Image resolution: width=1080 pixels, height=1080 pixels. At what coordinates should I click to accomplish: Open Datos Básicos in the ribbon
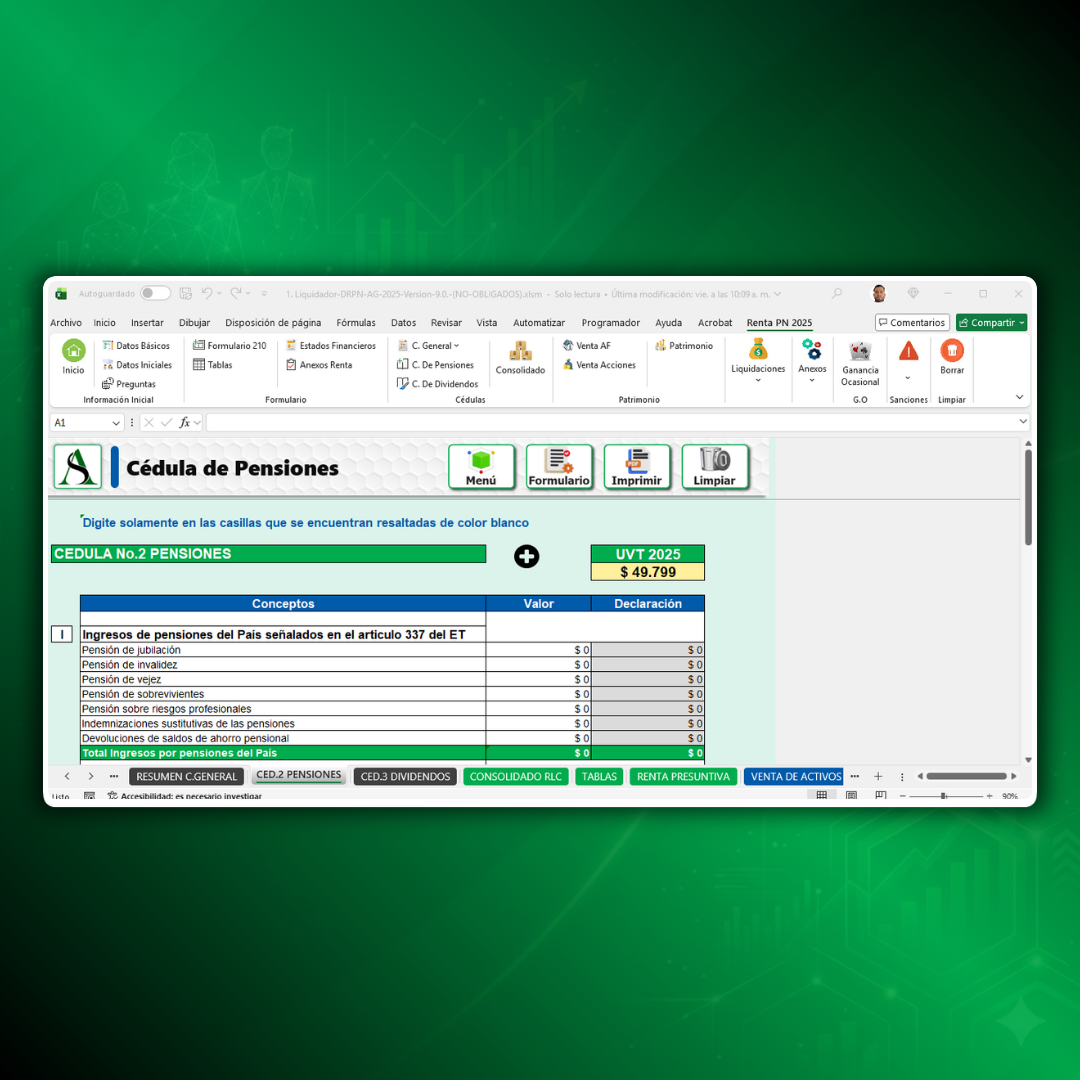pyautogui.click(x=136, y=346)
